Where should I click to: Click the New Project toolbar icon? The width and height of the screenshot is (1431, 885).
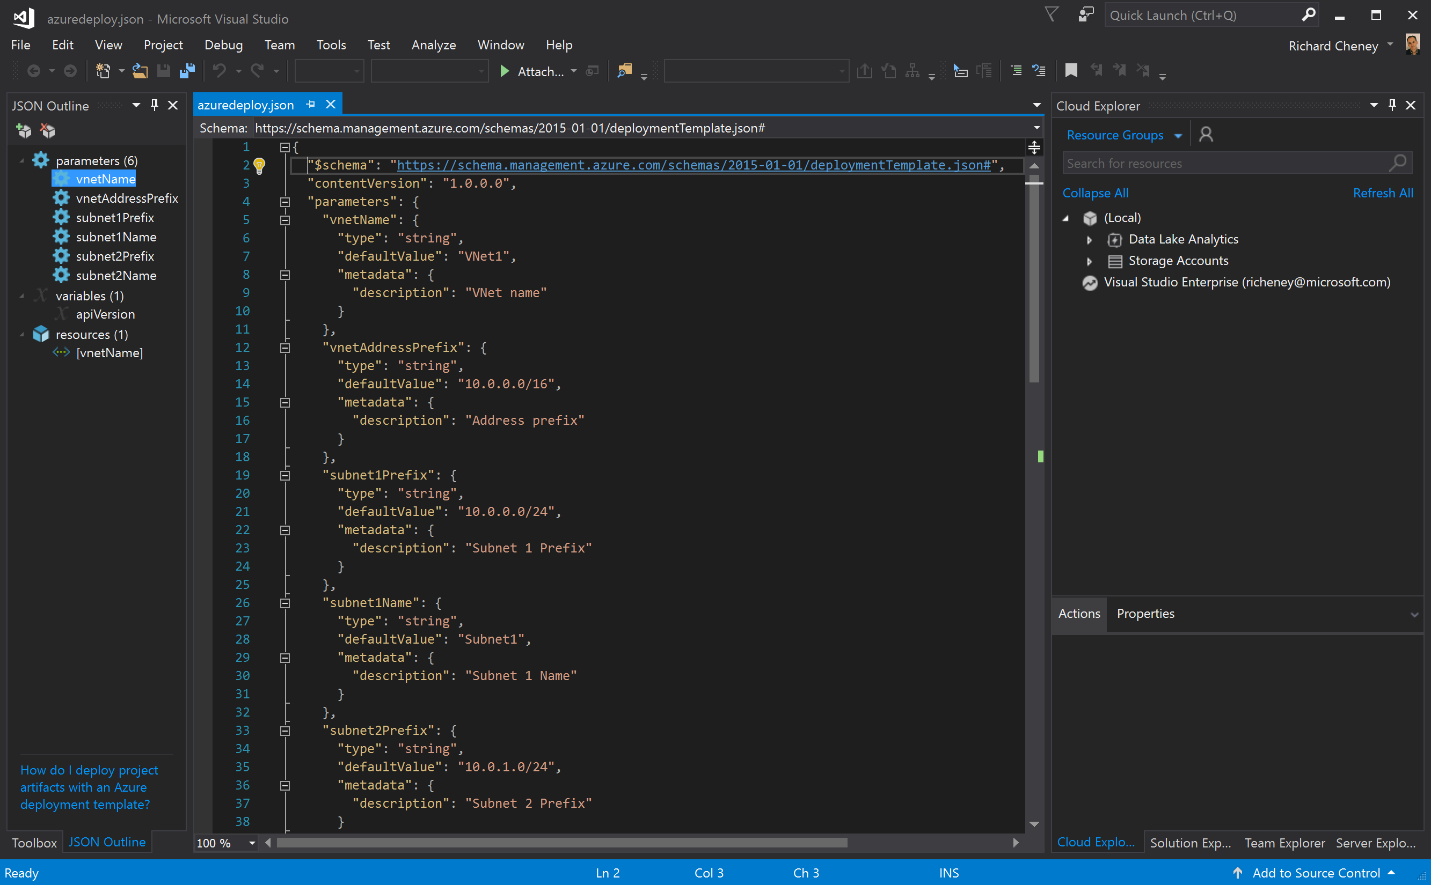(x=103, y=71)
